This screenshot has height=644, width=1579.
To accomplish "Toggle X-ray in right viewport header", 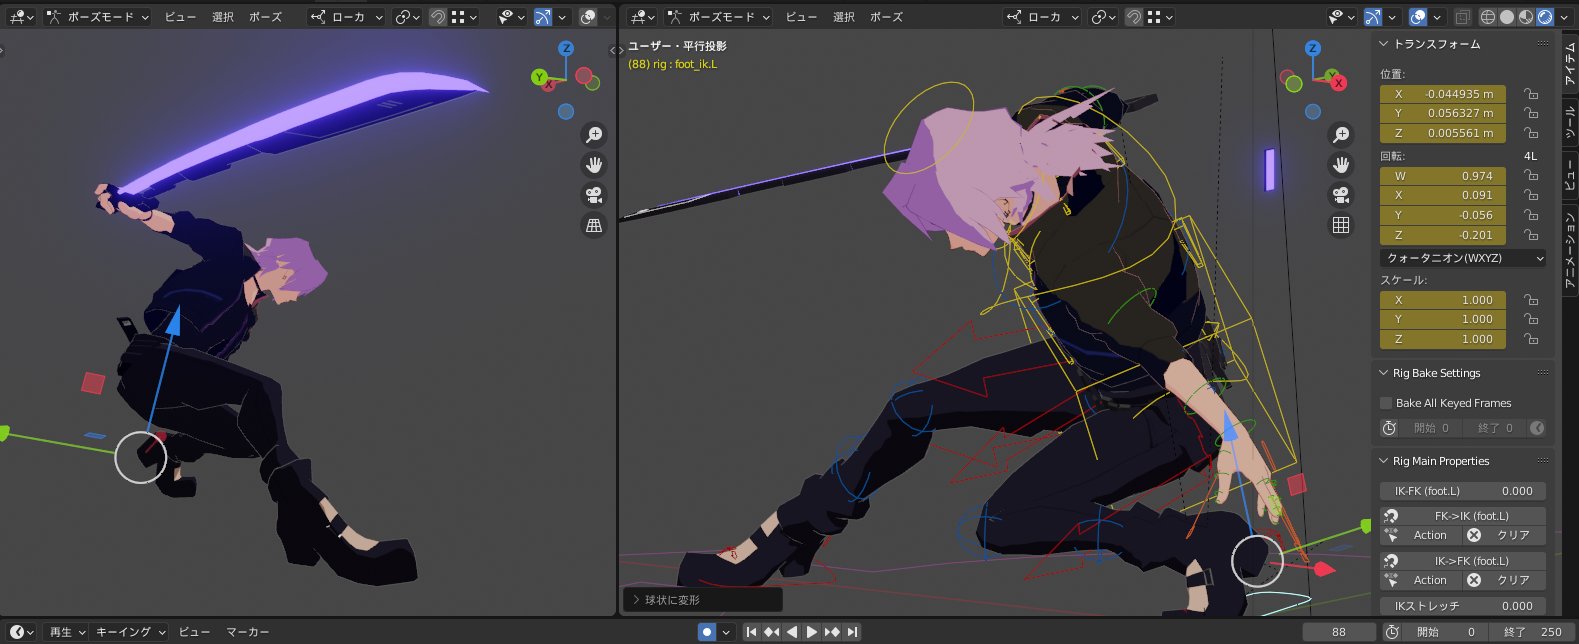I will click(1462, 17).
